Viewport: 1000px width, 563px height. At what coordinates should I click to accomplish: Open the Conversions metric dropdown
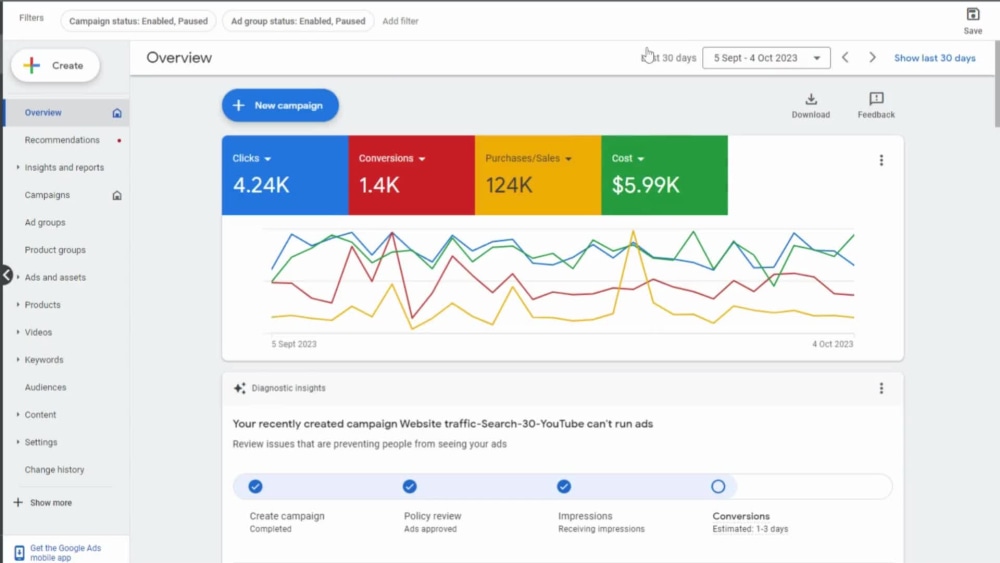[422, 159]
